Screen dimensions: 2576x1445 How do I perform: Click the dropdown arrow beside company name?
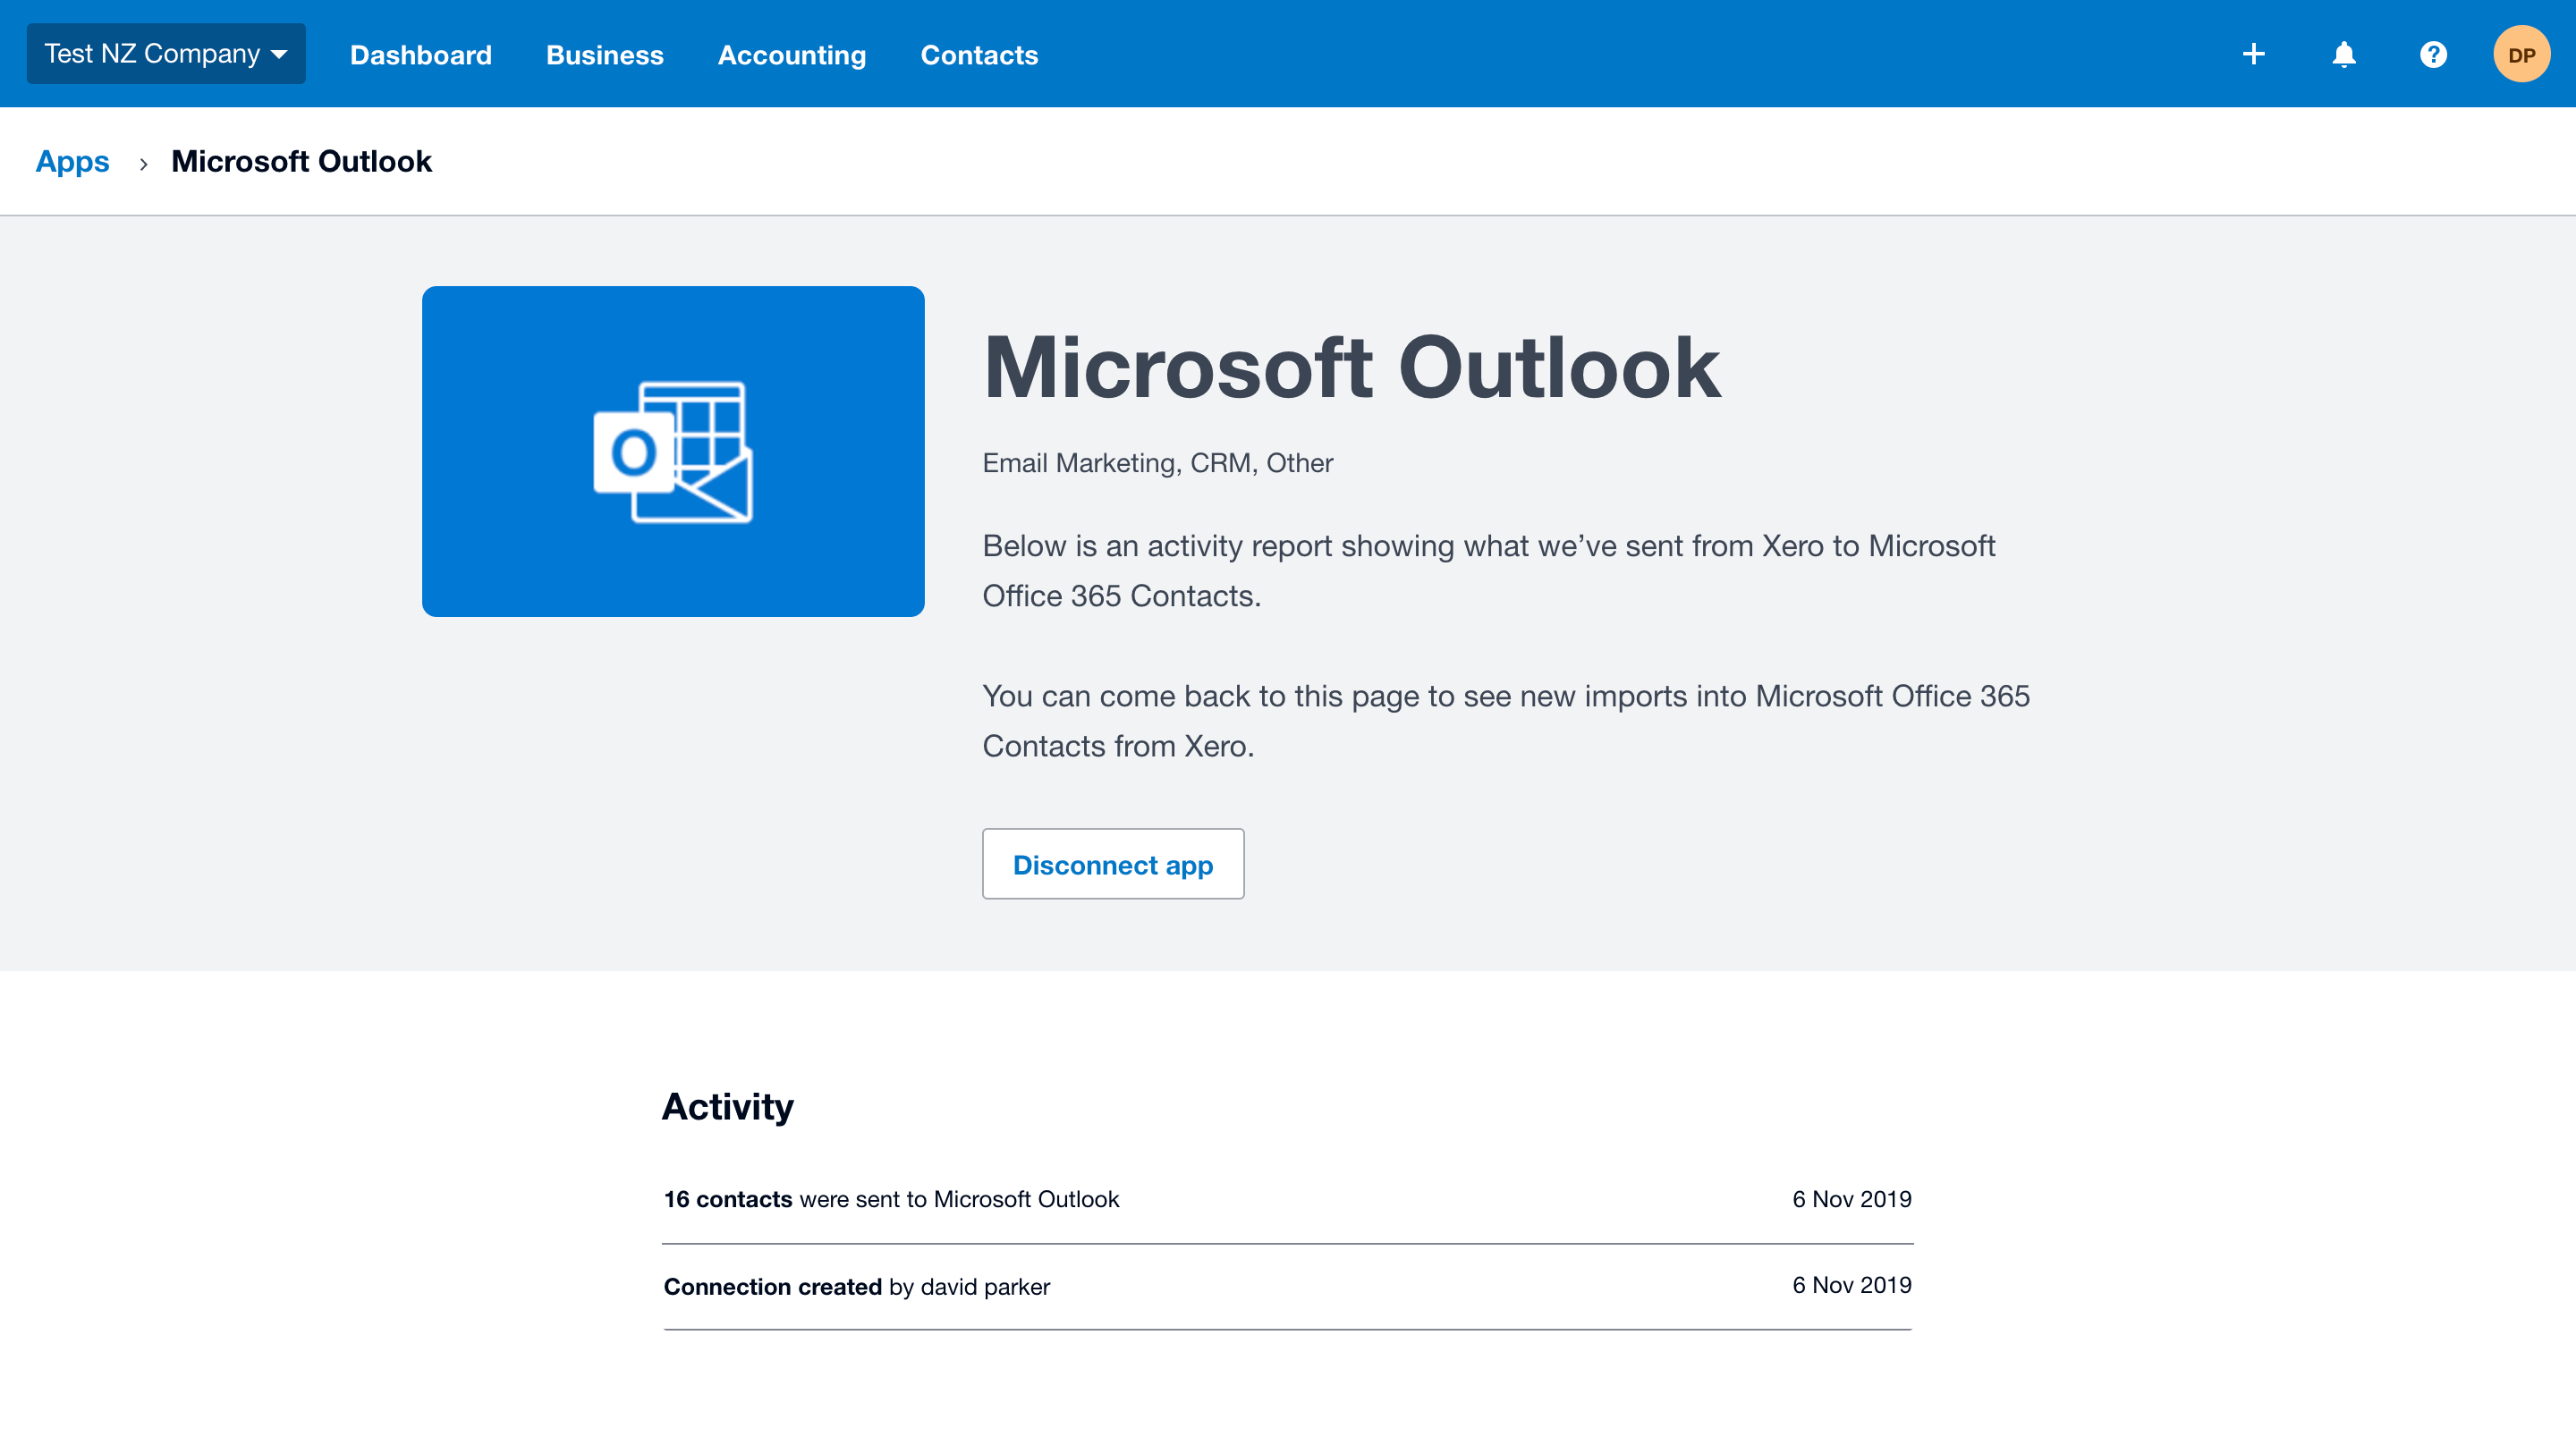click(x=280, y=55)
